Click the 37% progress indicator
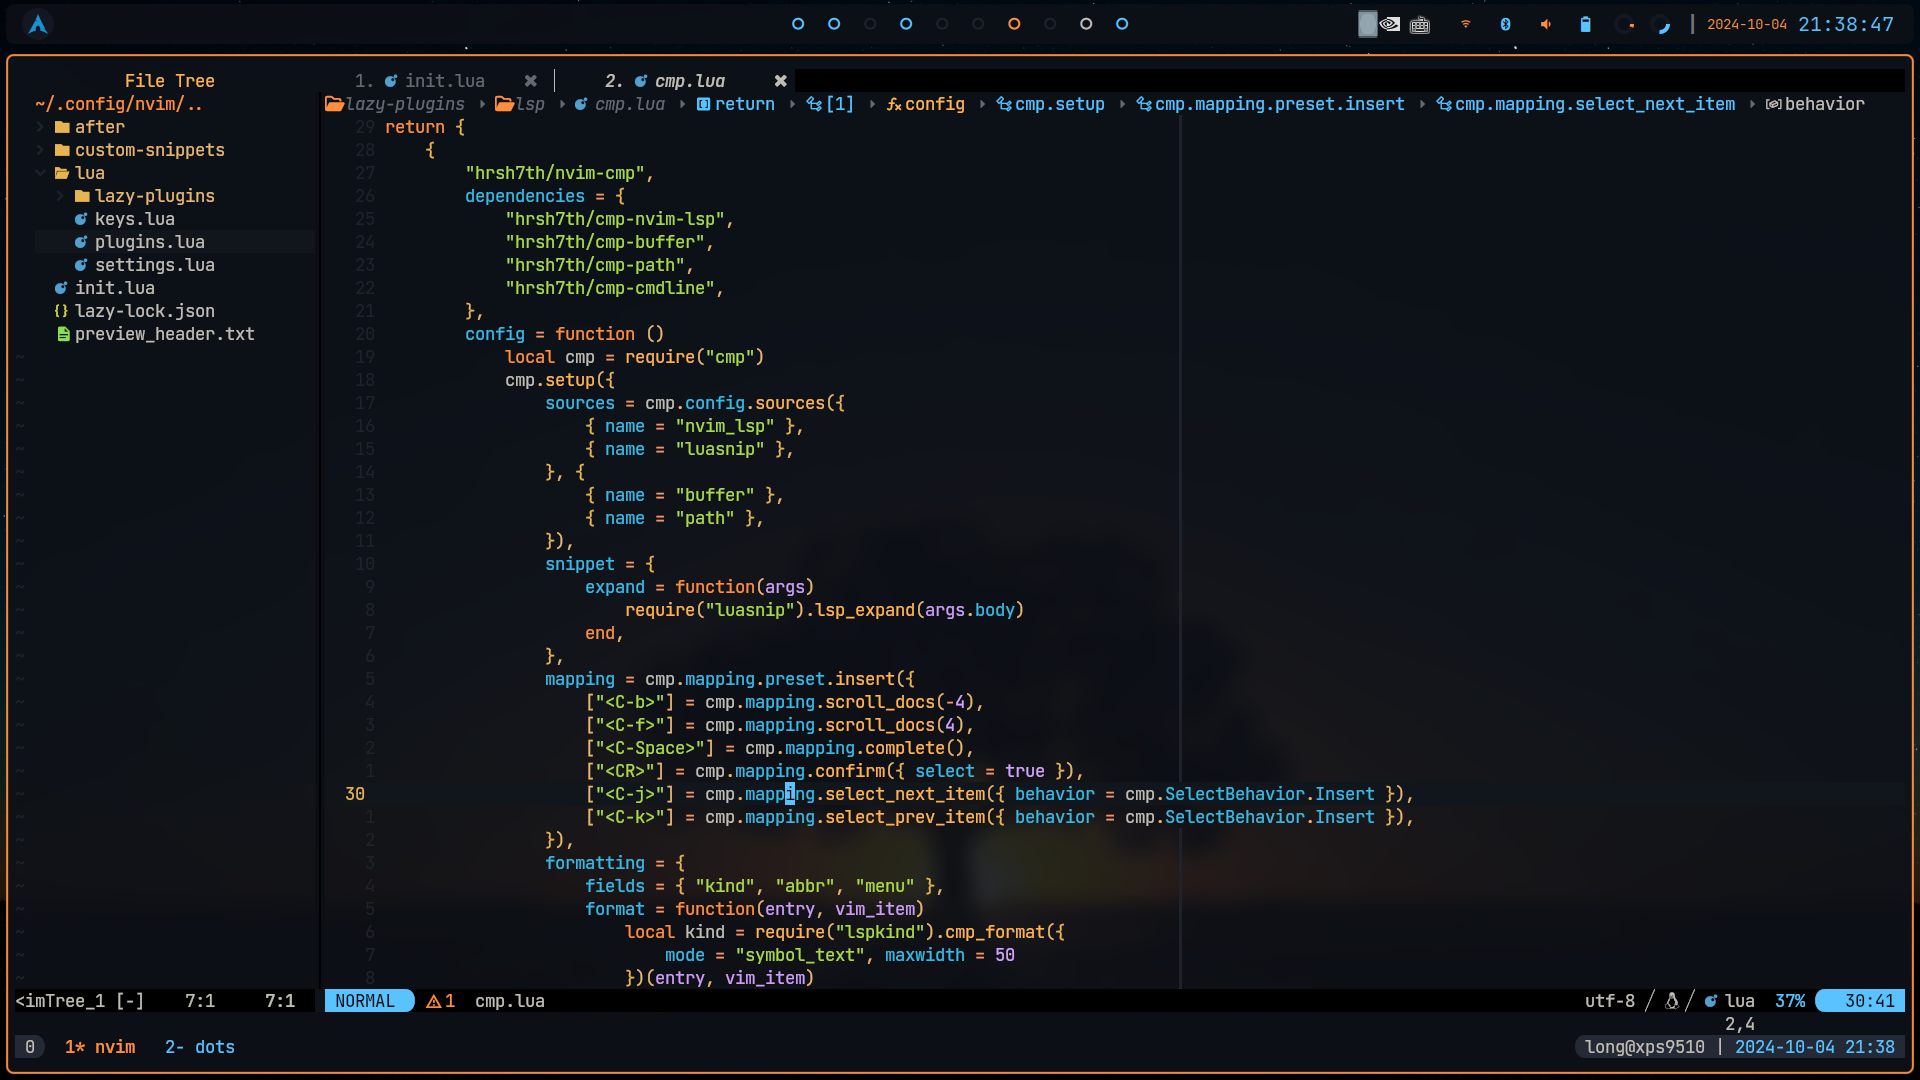 [1790, 1001]
